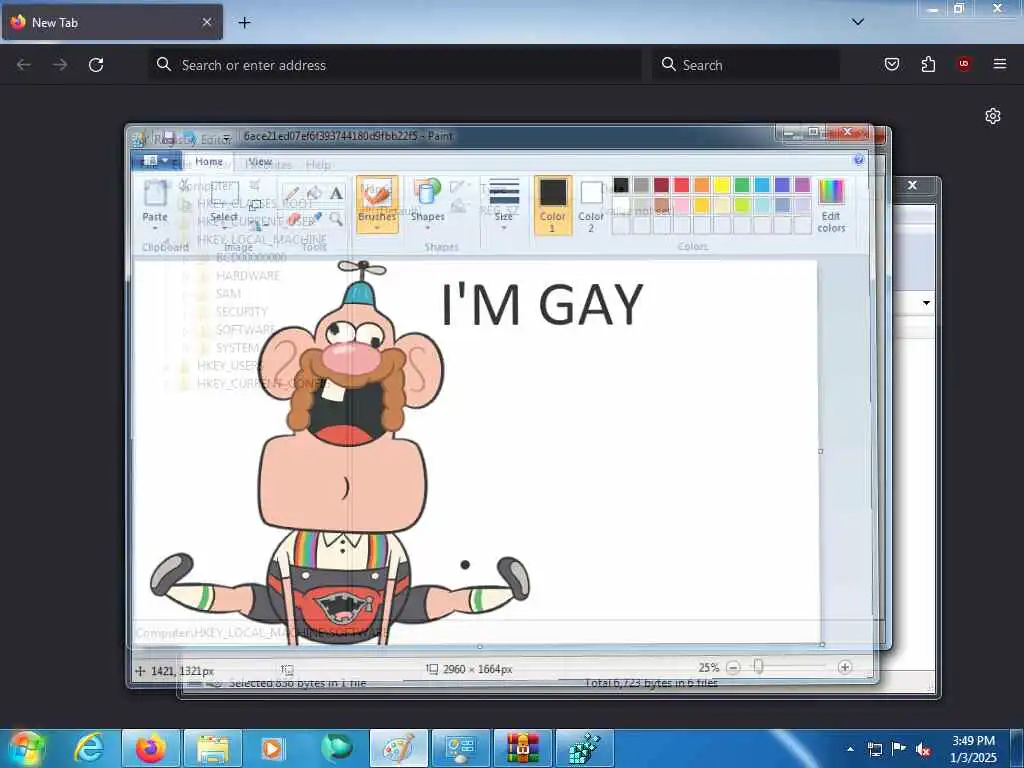The height and width of the screenshot is (768, 1024).
Task: Select the Eraser tool in Paint
Action: pos(293,219)
